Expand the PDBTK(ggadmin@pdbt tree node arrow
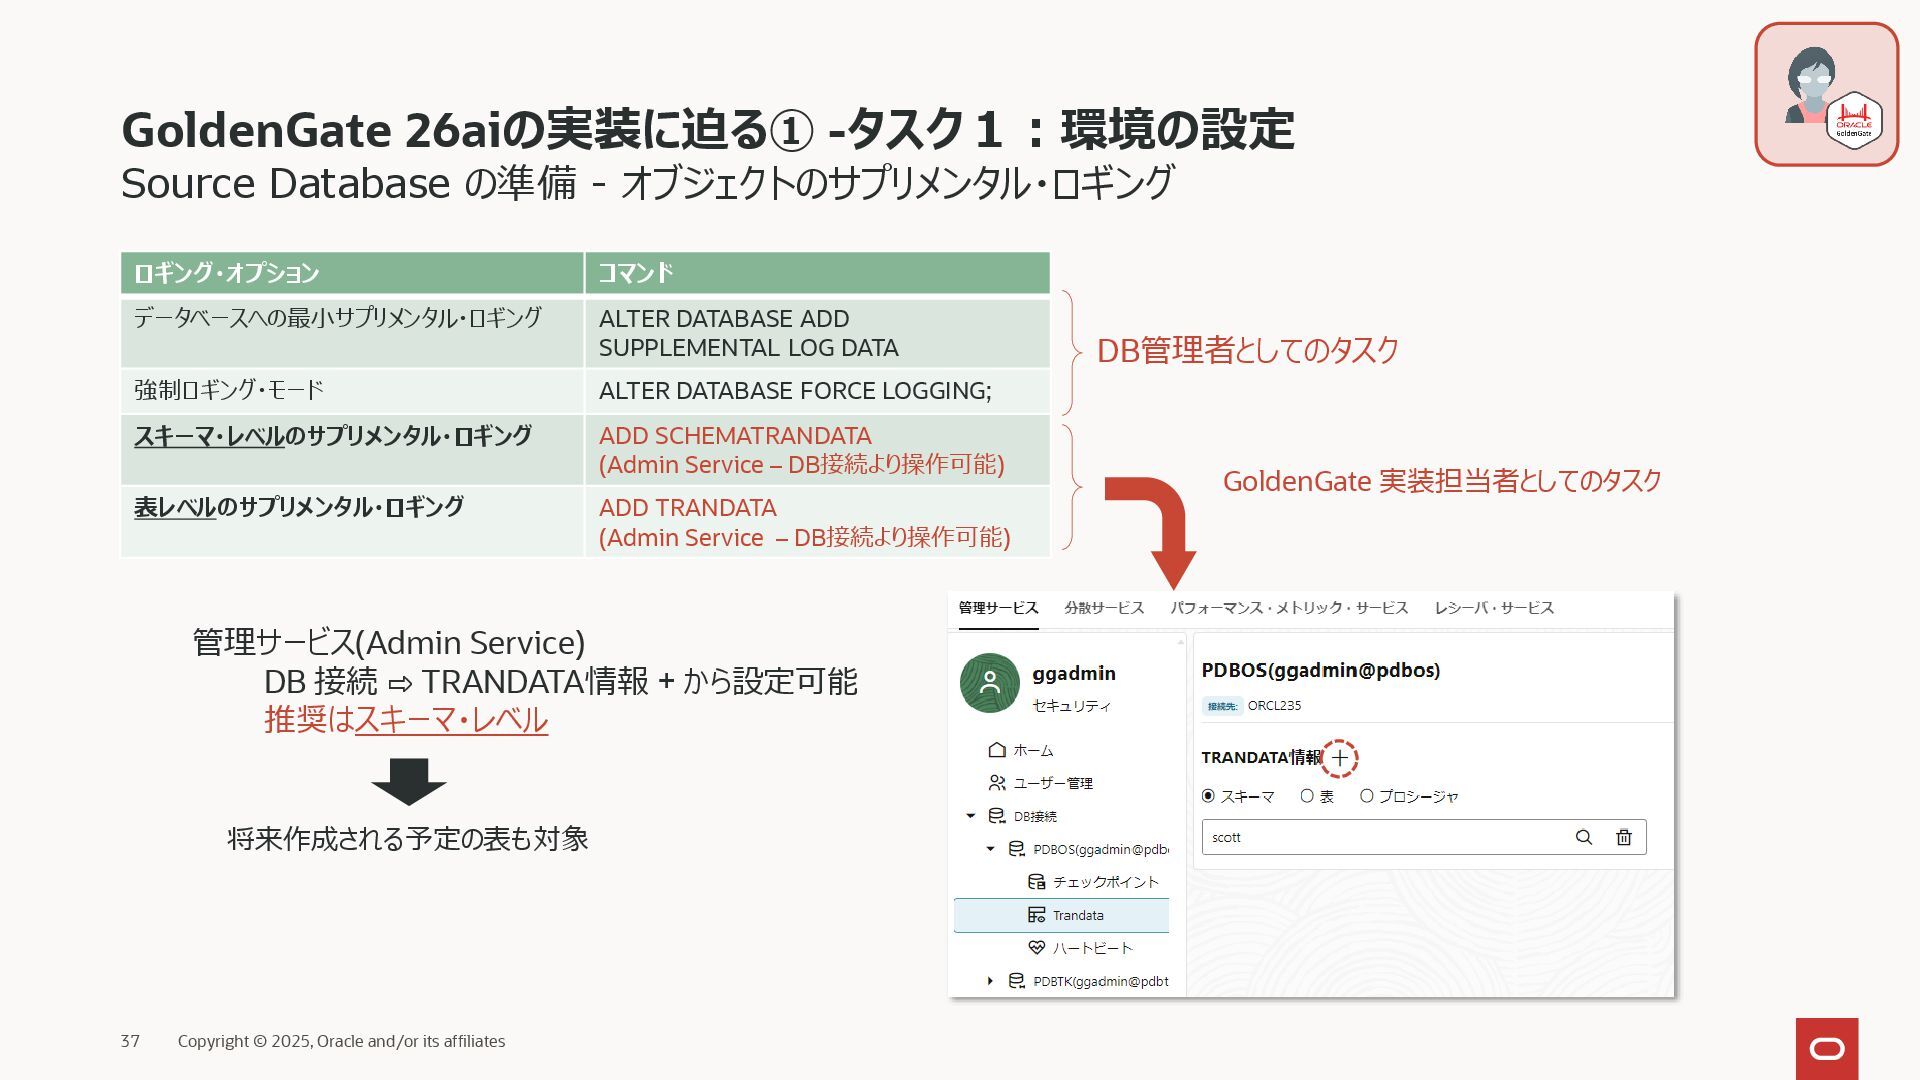The height and width of the screenshot is (1080, 1920). click(990, 981)
